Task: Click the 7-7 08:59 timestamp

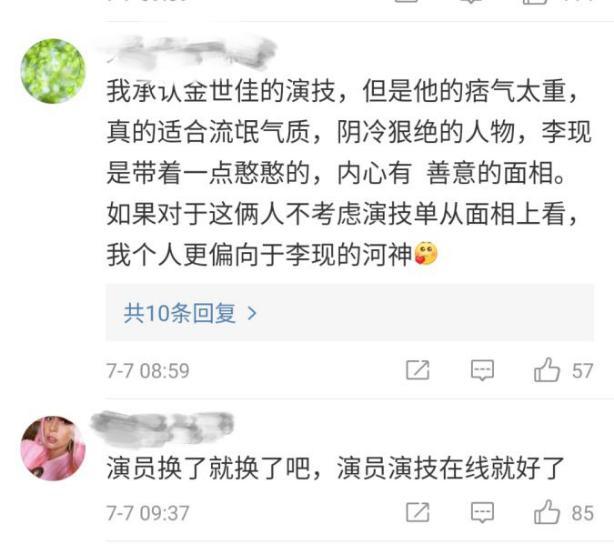Action: tap(148, 370)
